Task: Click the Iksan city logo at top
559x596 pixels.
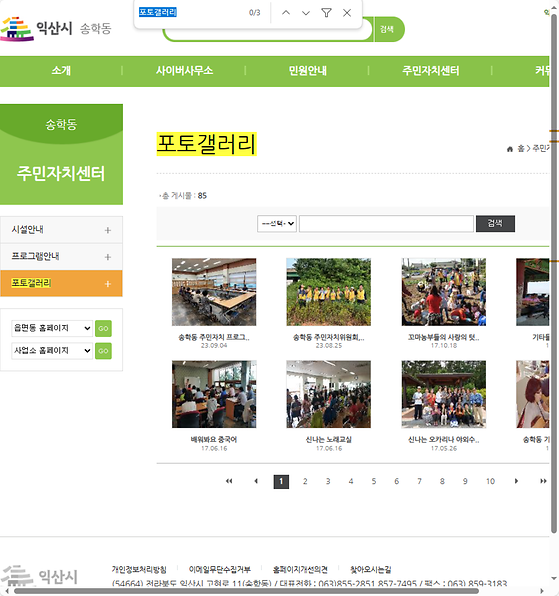Action: 56,29
